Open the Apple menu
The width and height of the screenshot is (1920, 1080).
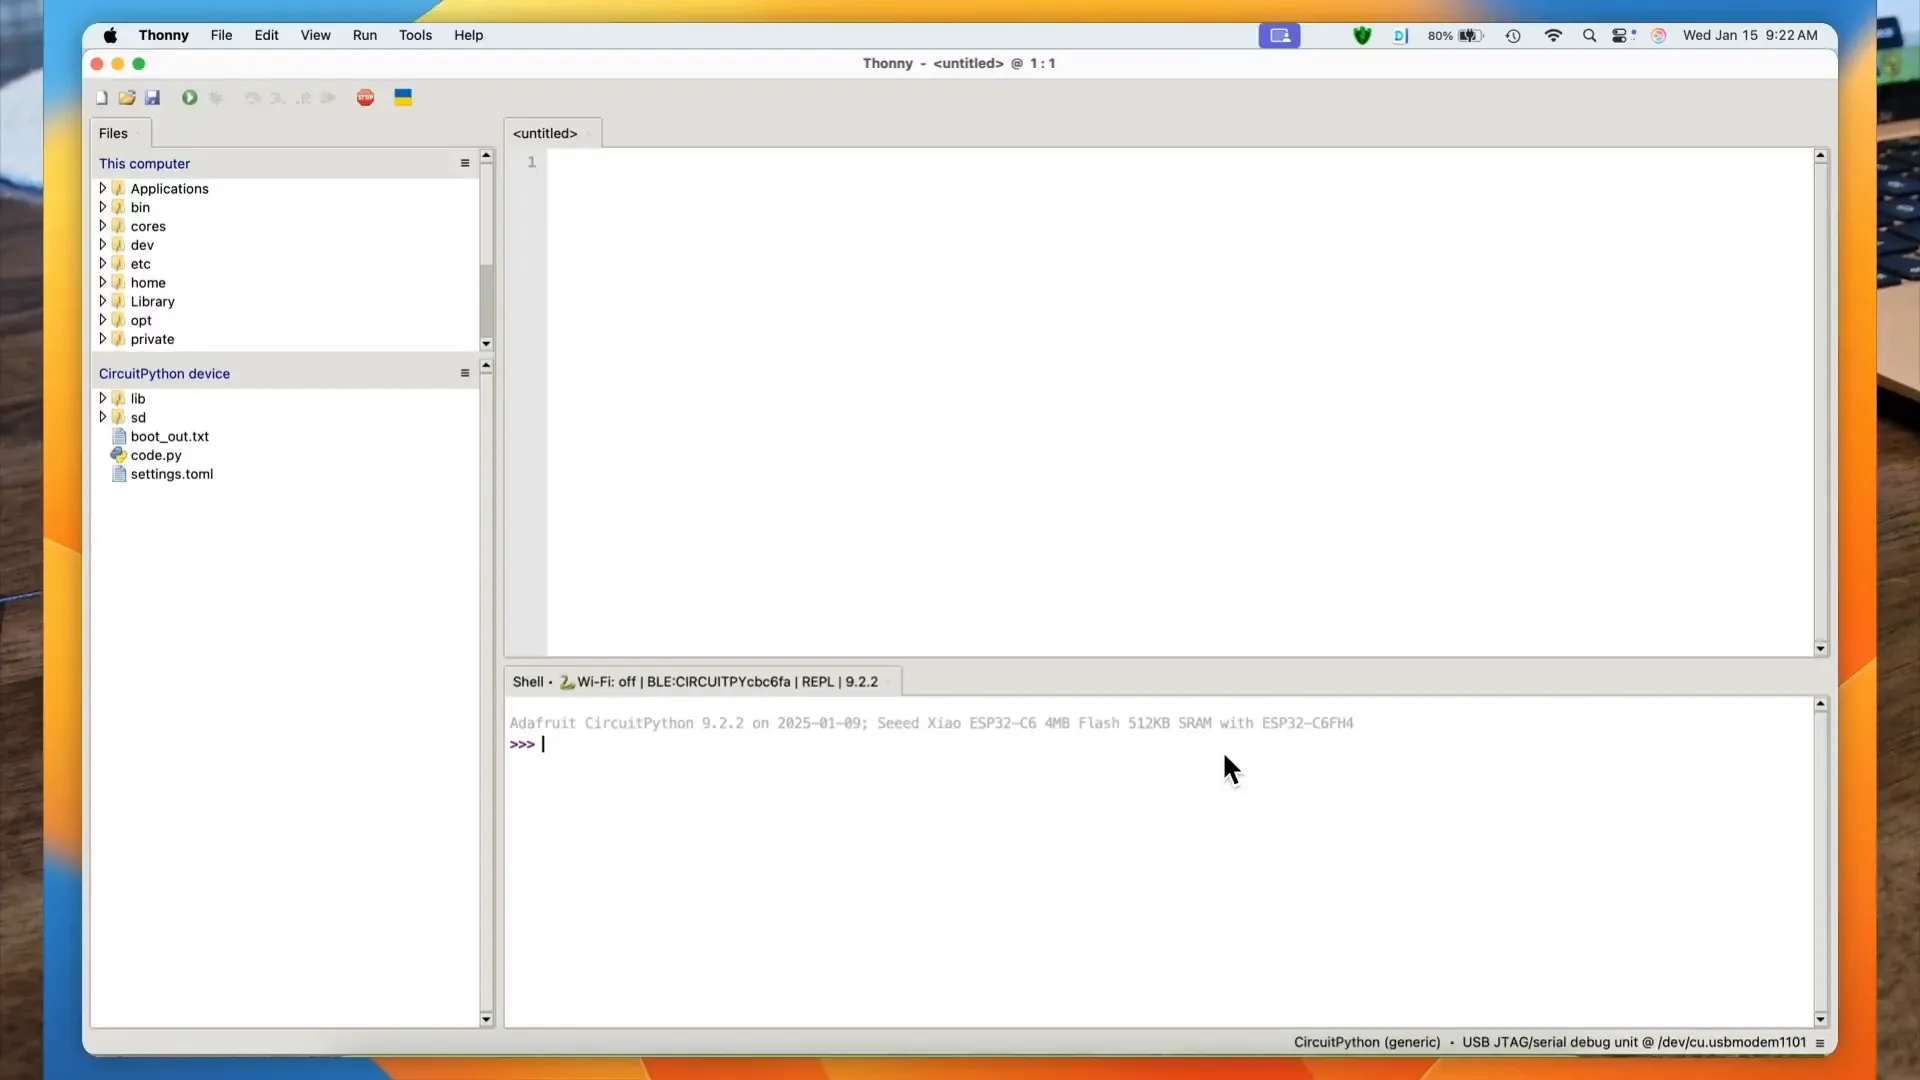[110, 35]
